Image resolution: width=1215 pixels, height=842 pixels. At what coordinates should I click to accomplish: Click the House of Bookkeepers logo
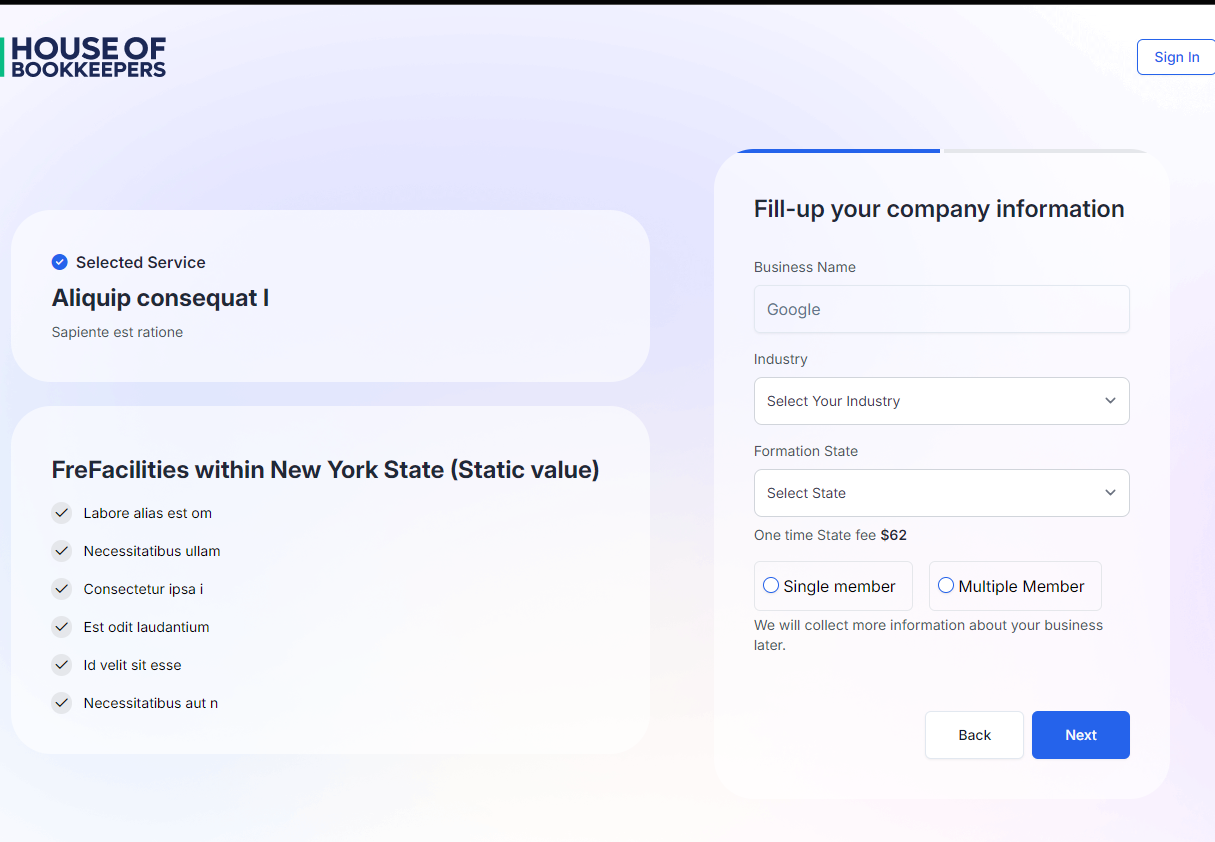tap(85, 57)
